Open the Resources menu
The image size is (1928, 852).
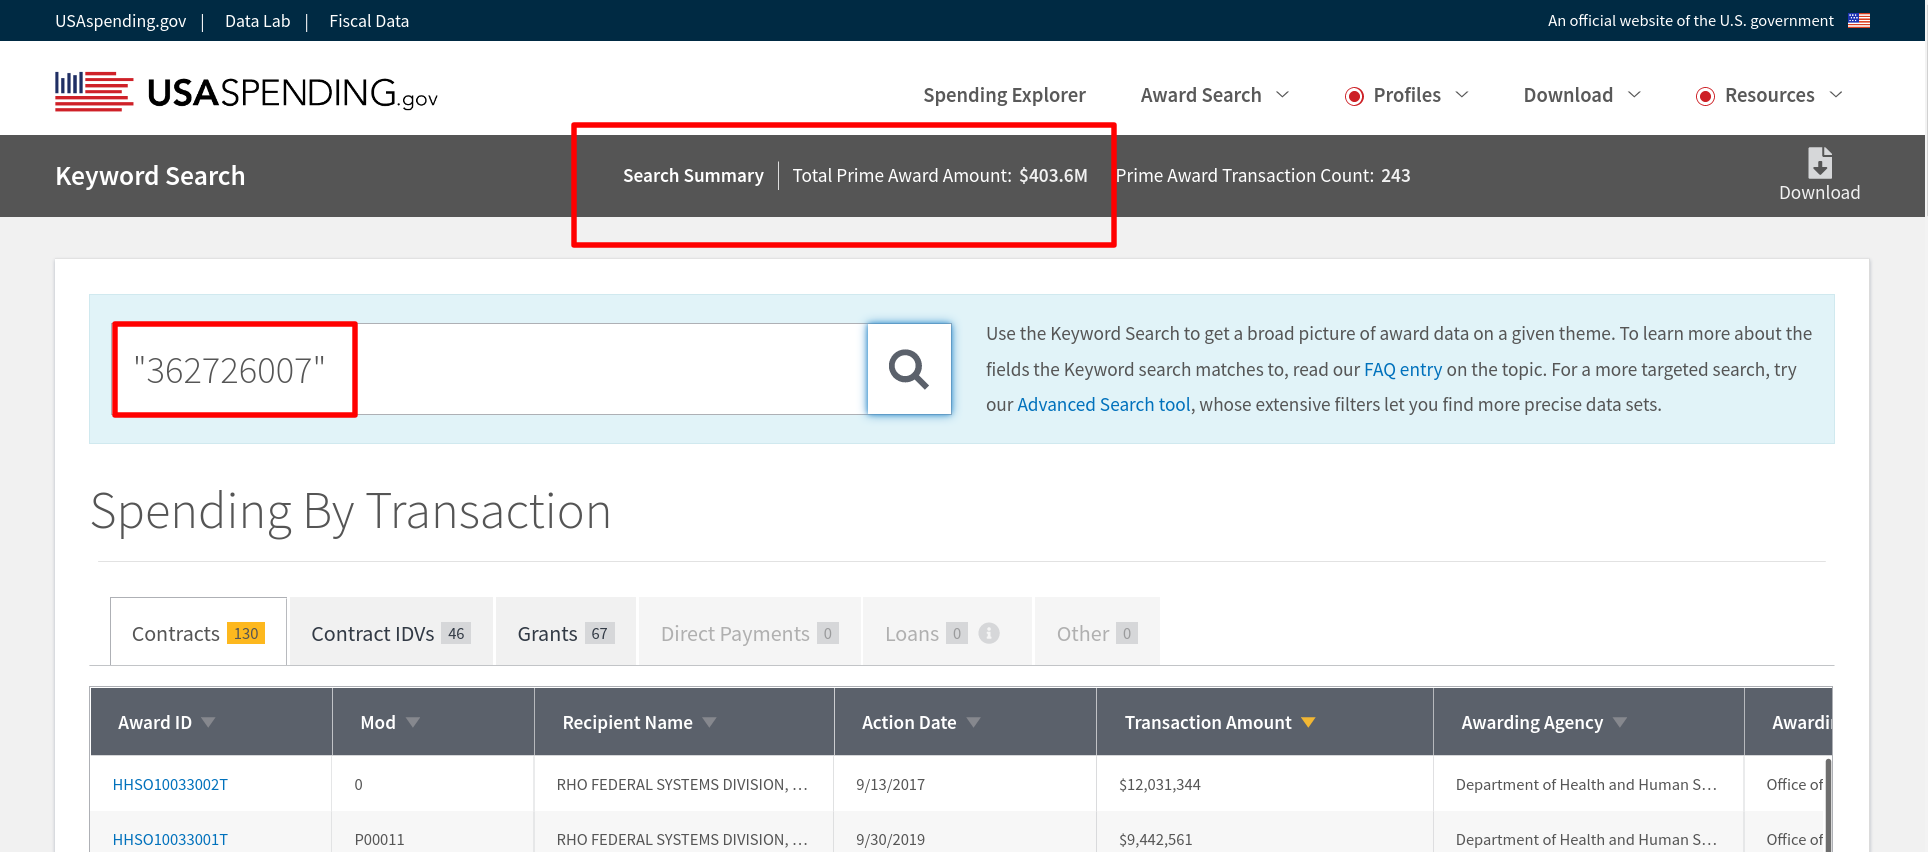(1769, 95)
